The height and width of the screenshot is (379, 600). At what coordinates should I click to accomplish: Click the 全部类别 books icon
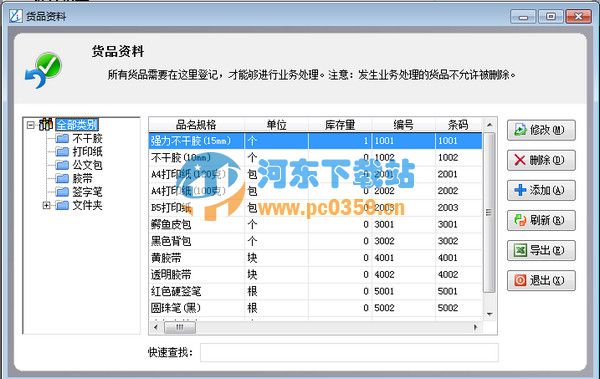click(46, 124)
